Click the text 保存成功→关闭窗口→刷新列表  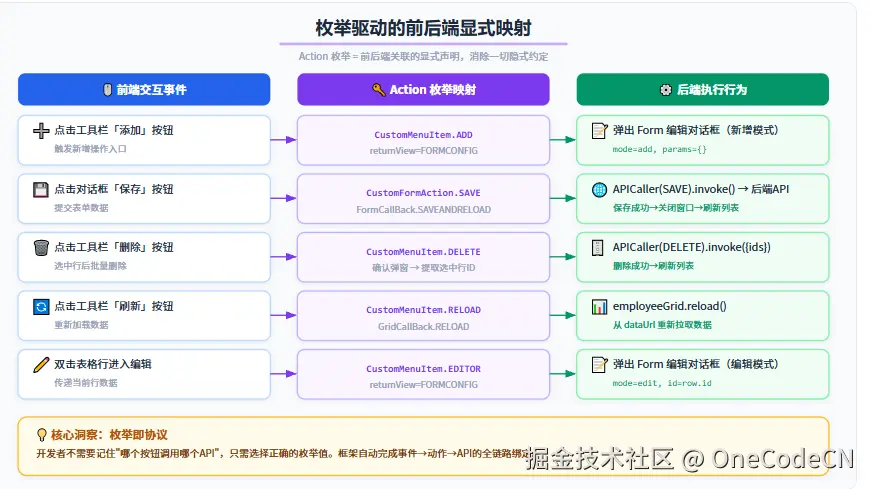[675, 208]
